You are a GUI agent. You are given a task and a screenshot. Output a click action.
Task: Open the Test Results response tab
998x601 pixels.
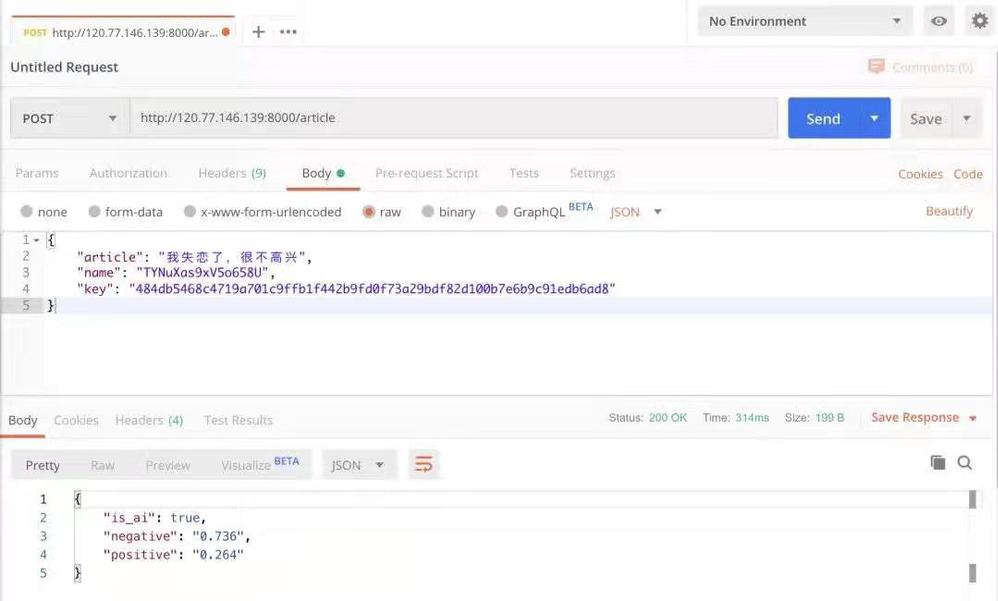coord(238,420)
